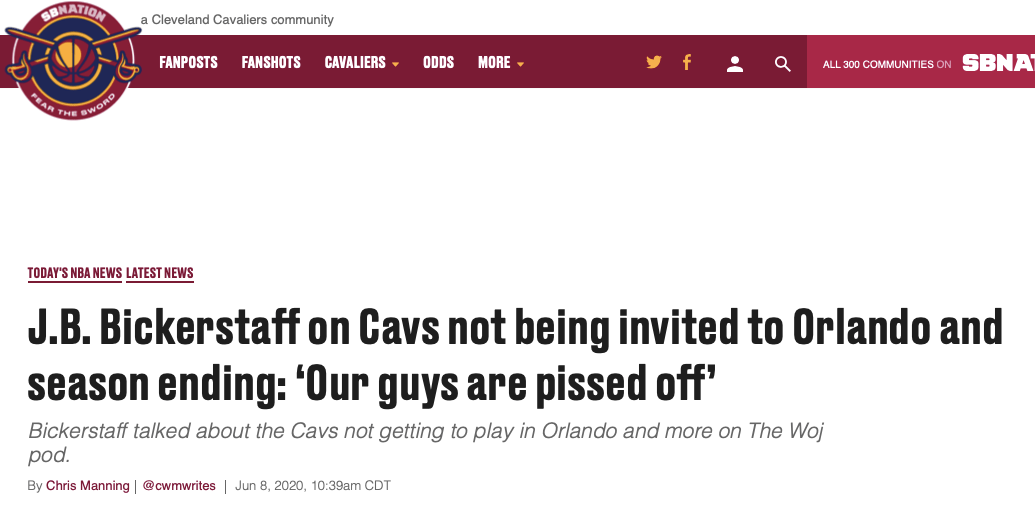Expand the More menu arrow
The image size is (1035, 511).
click(x=520, y=65)
